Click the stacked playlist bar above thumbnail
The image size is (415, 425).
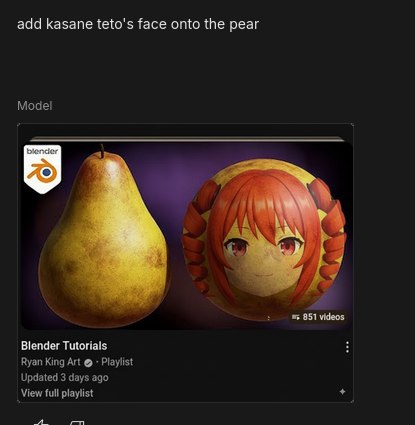(187, 138)
